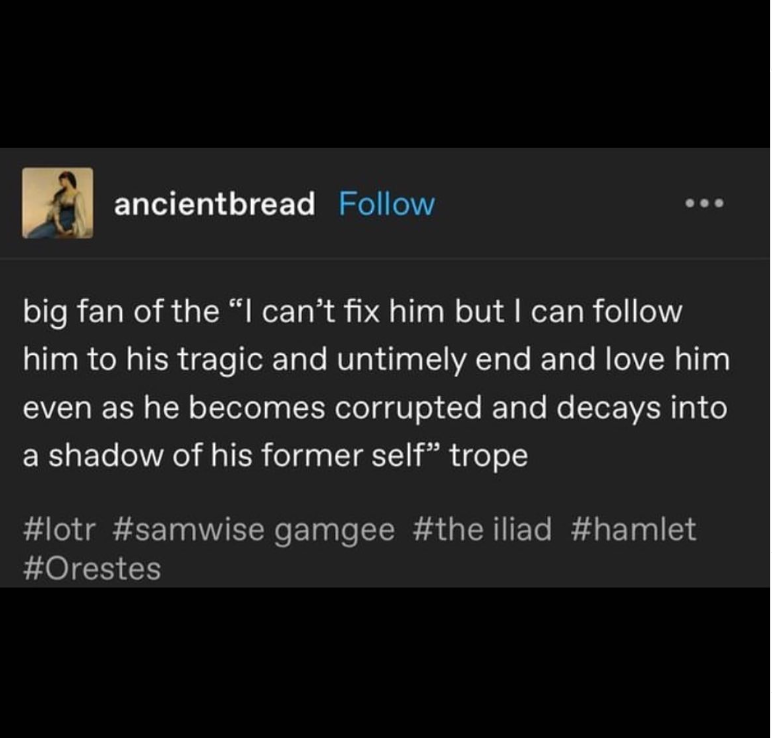Open the ancientbread blog username link
This screenshot has width=772, height=738.
214,204
